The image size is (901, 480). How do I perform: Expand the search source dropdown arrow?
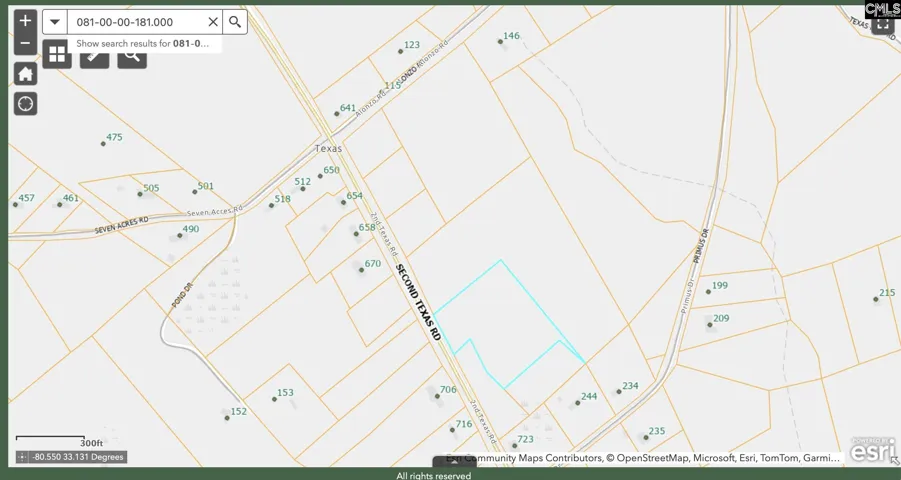[x=55, y=22]
